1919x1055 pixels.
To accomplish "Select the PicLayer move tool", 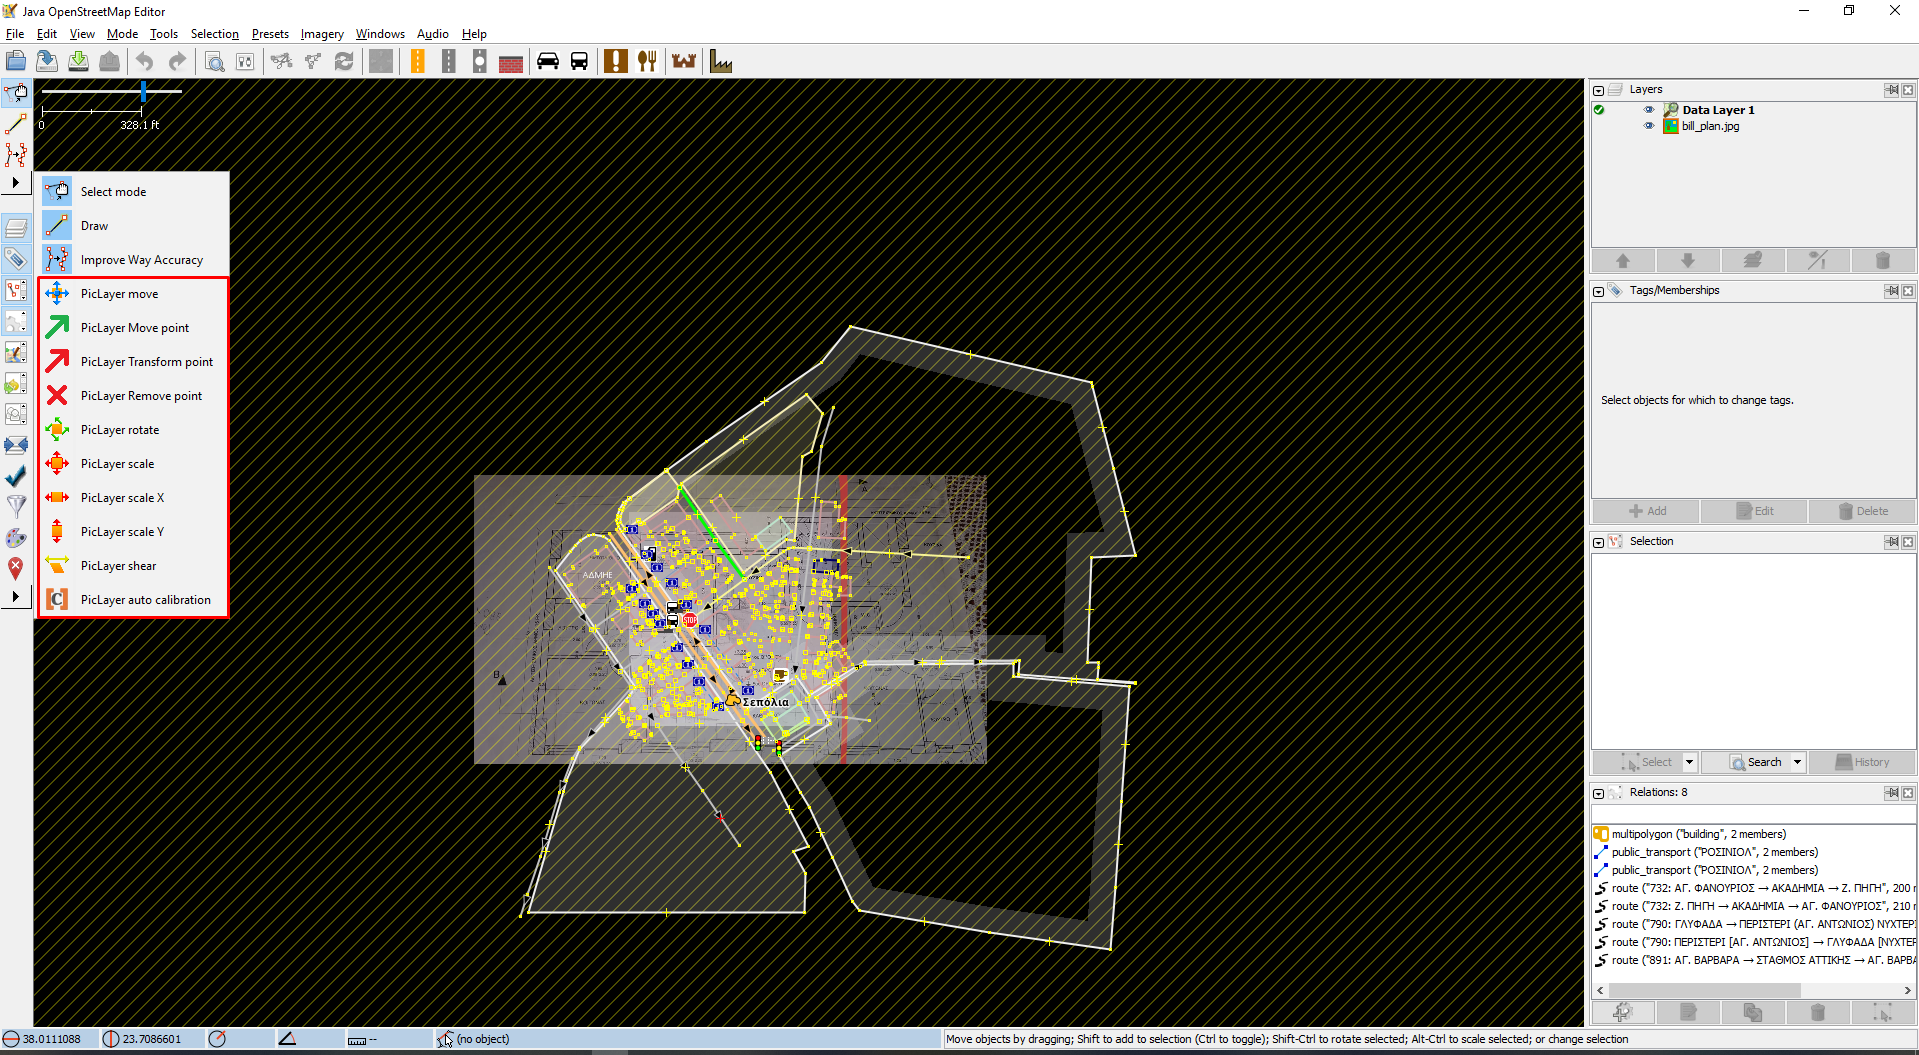I will pyautogui.click(x=119, y=294).
